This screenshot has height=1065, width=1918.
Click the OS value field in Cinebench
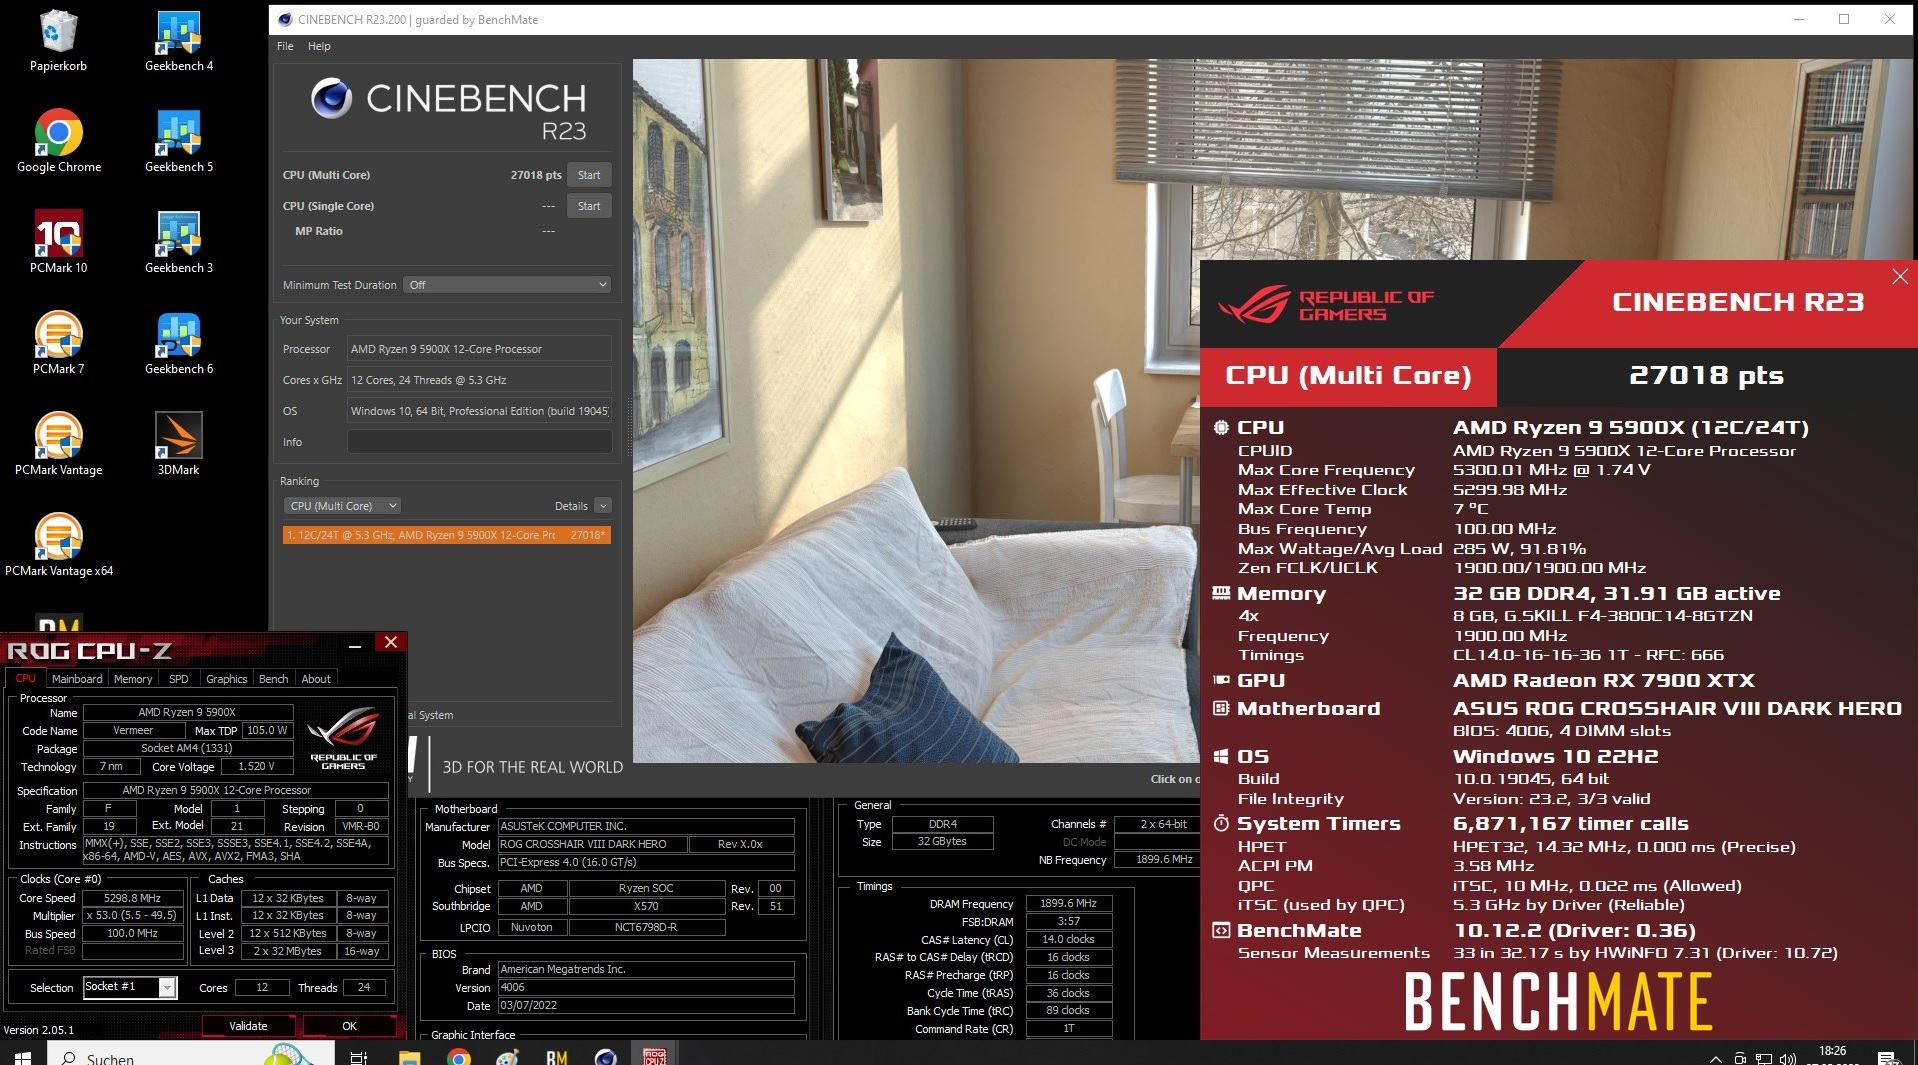click(479, 411)
